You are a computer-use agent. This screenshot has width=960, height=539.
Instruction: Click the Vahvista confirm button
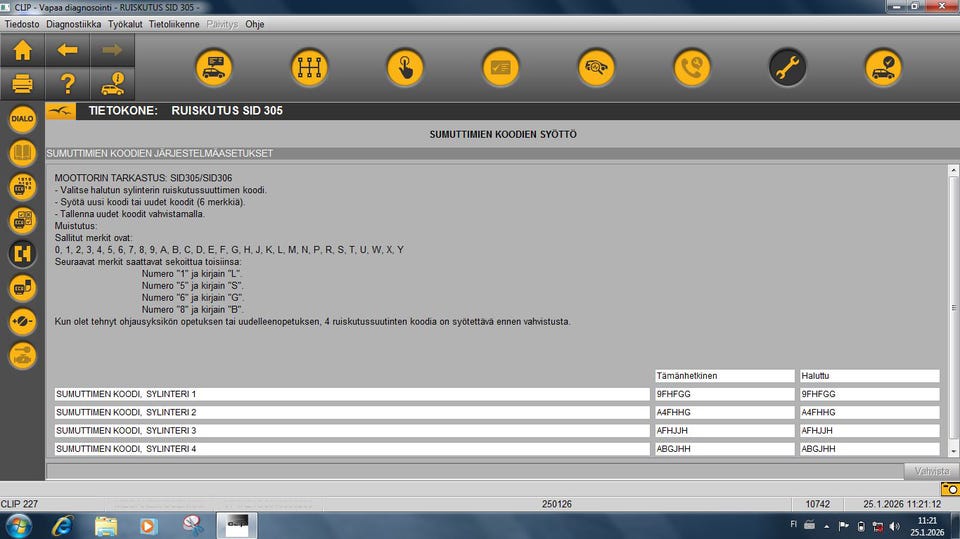pyautogui.click(x=931, y=471)
